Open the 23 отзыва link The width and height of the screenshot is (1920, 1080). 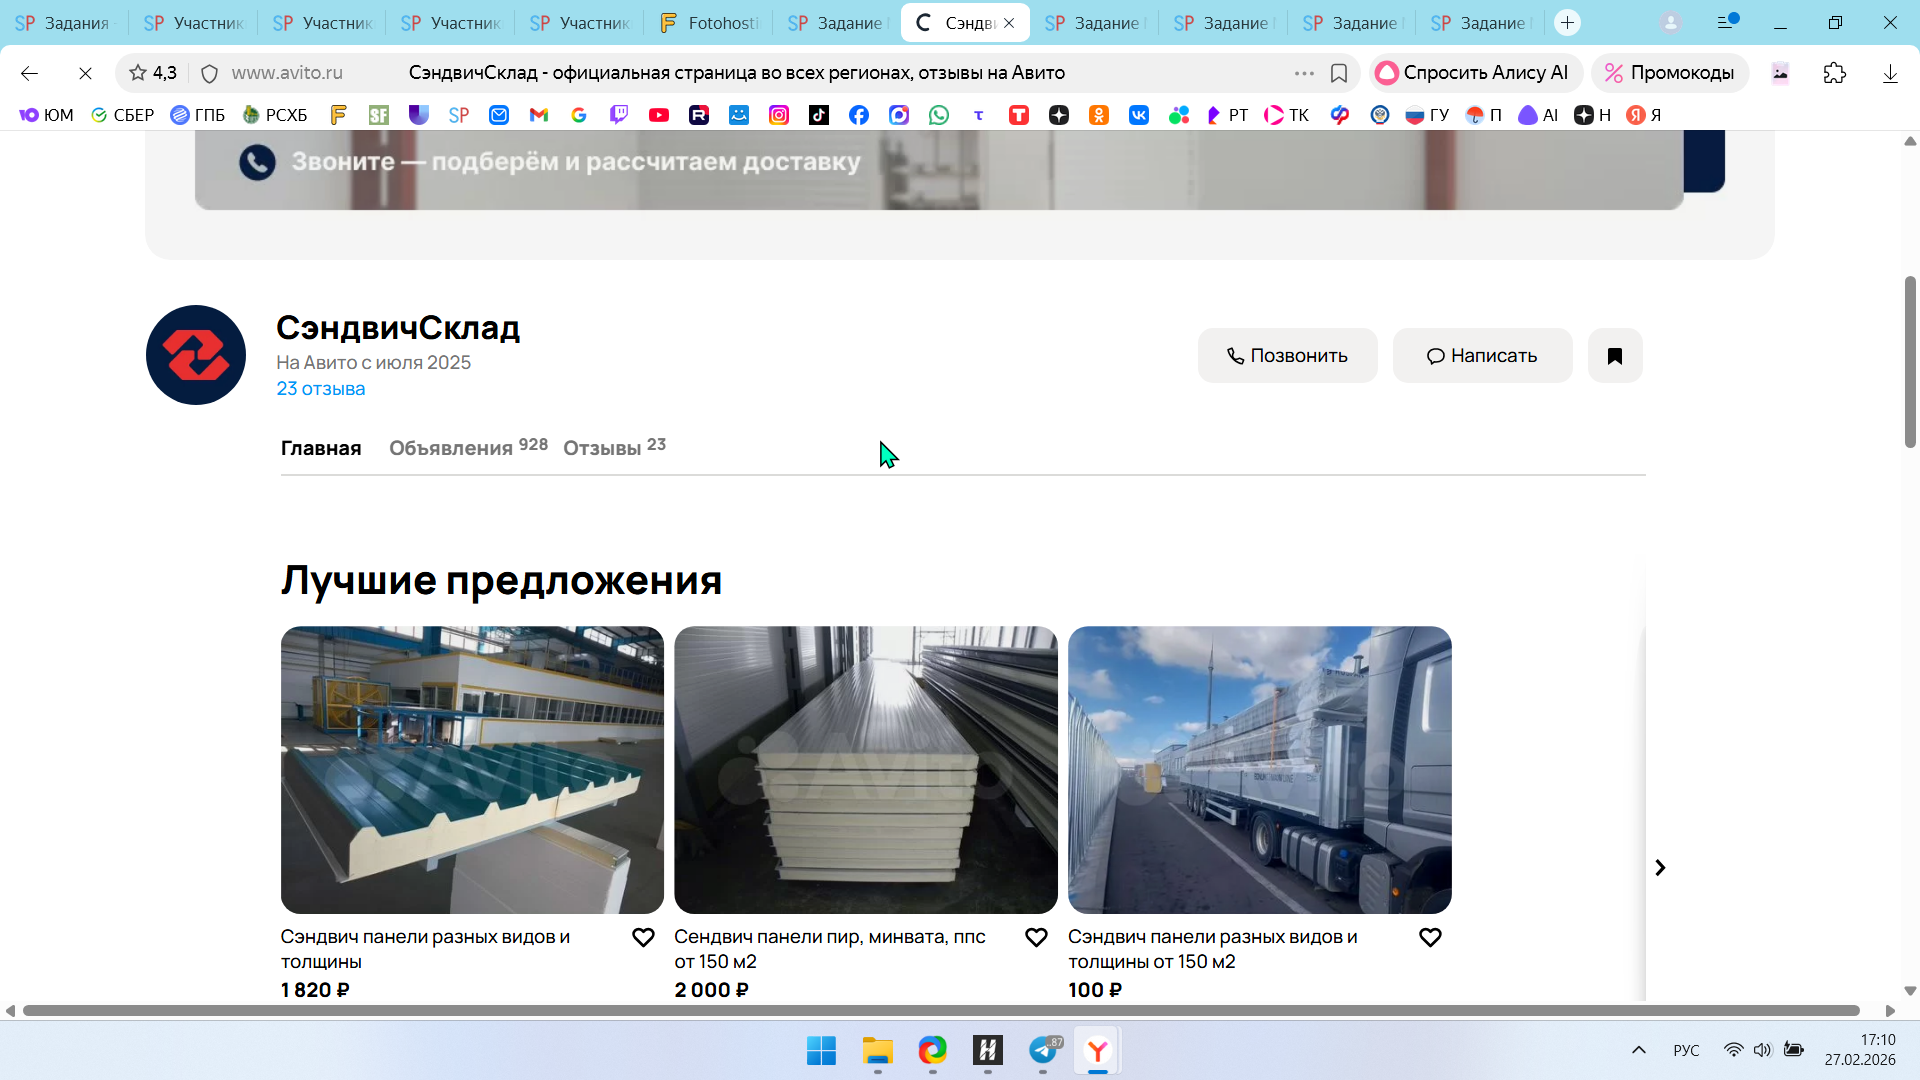pyautogui.click(x=320, y=389)
